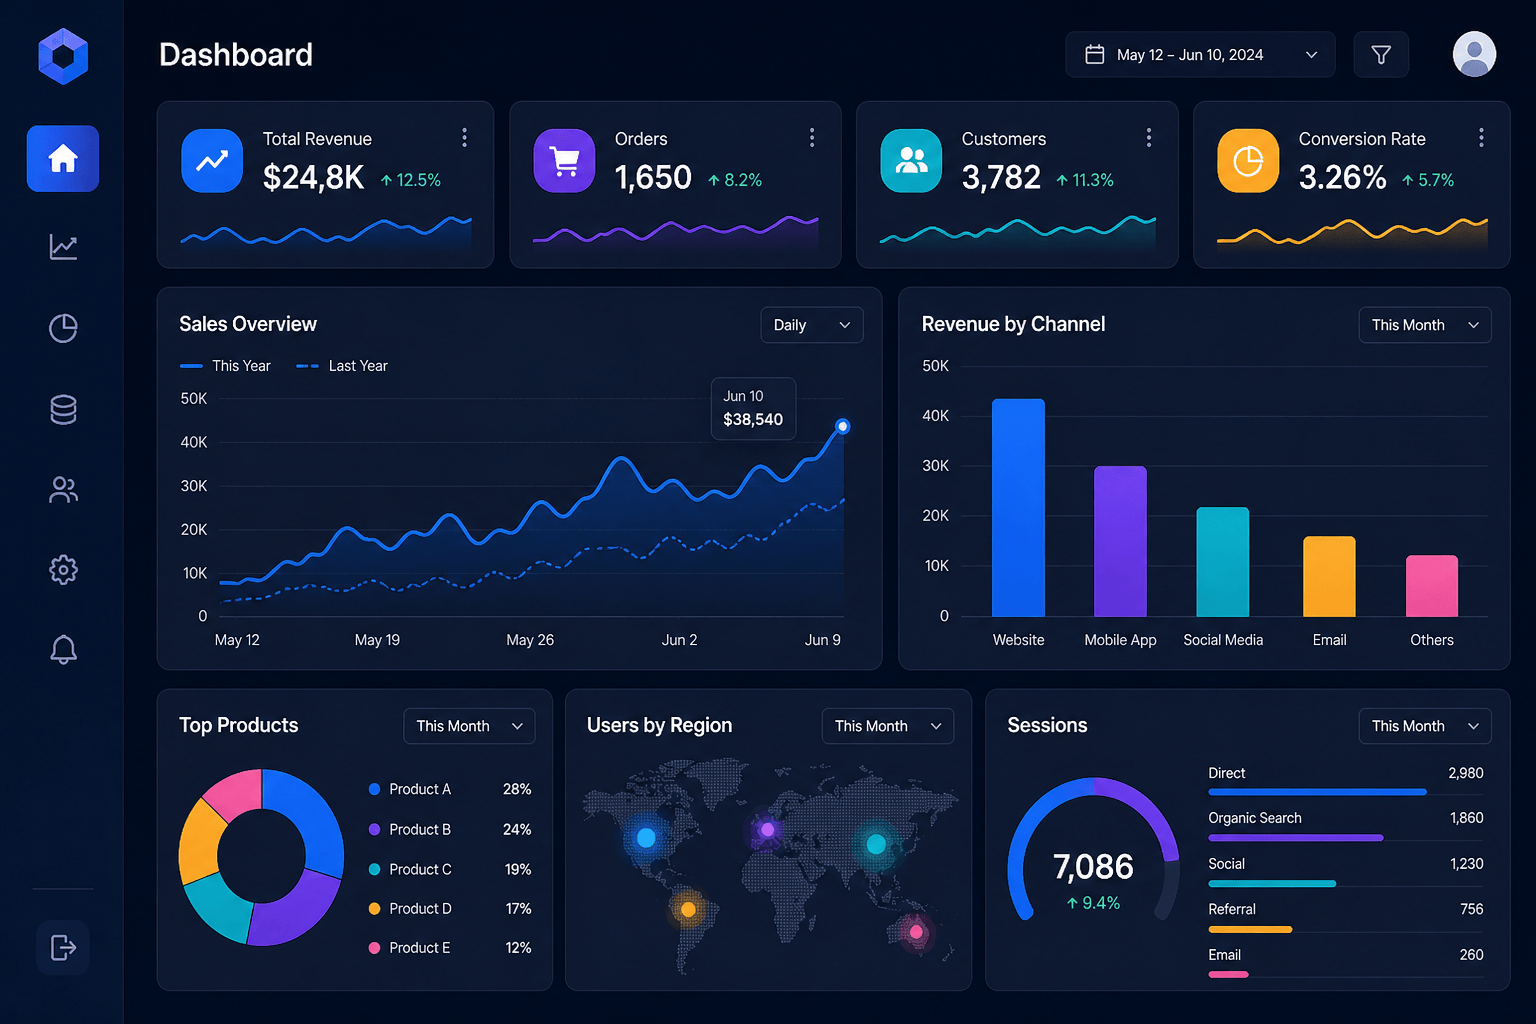Viewport: 1536px width, 1024px height.
Task: Open the pie chart reports sidebar icon
Action: 63,328
